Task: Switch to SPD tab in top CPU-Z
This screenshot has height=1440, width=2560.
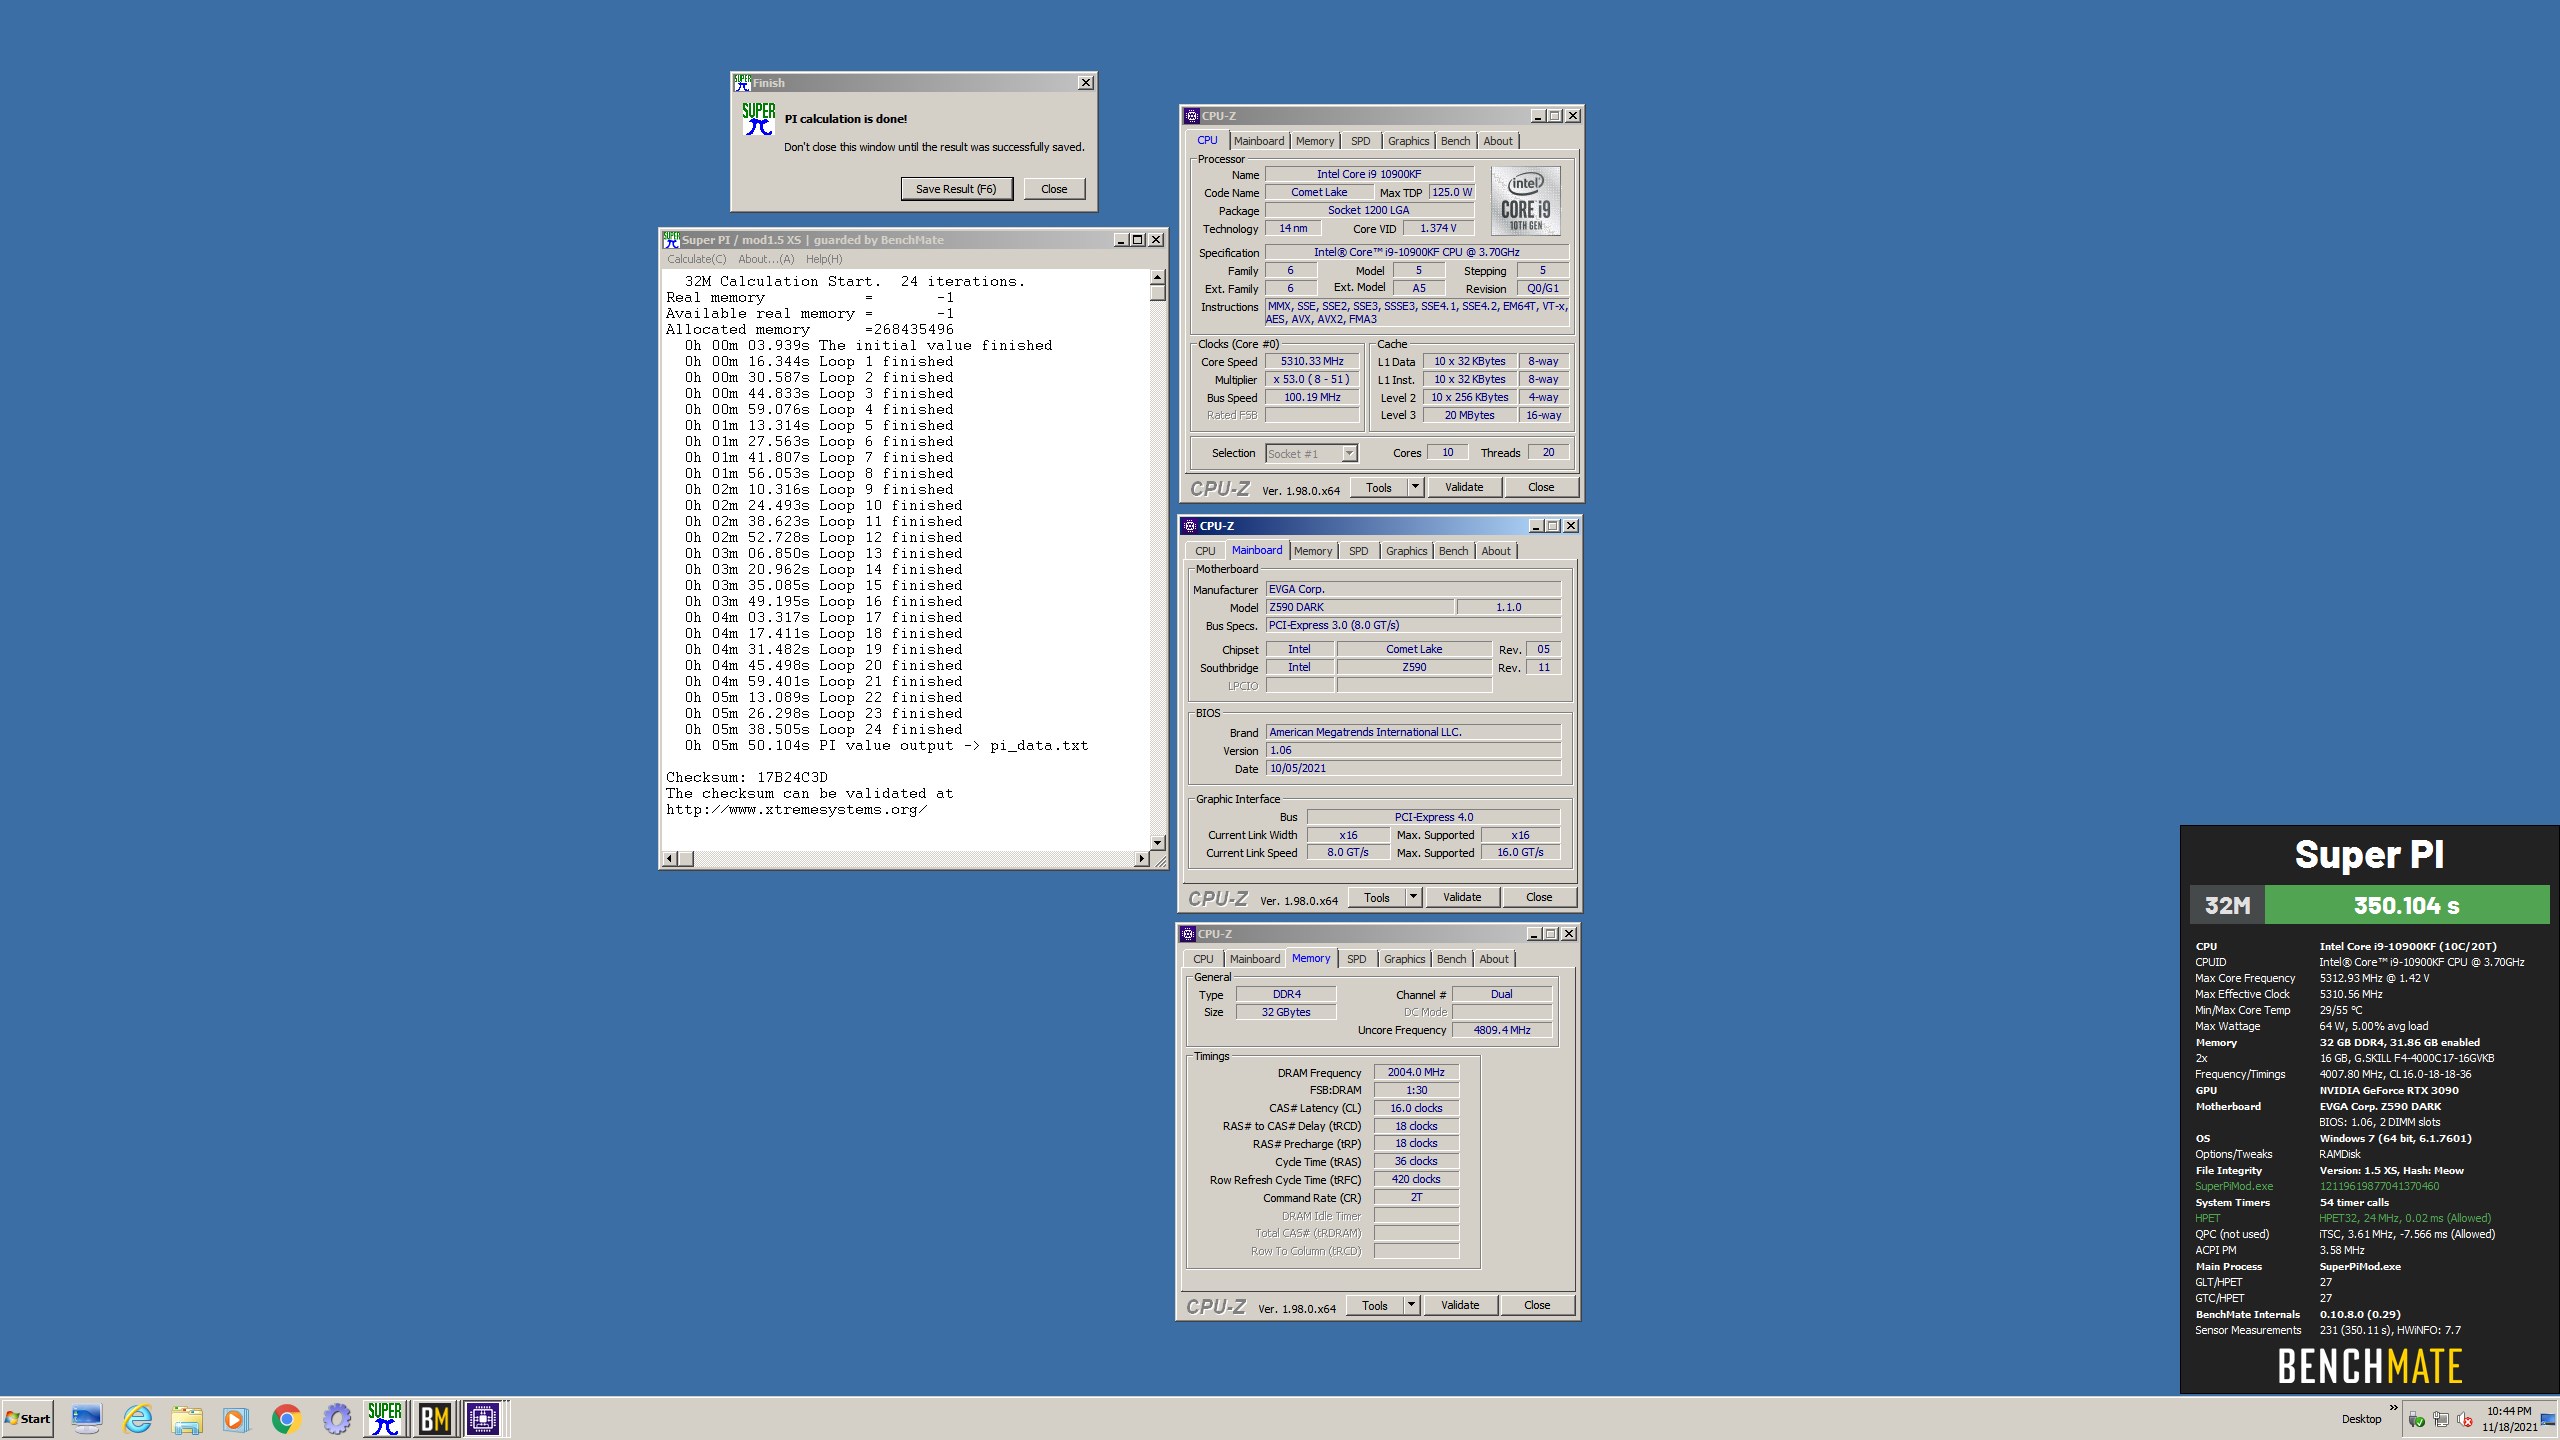Action: 1360,141
